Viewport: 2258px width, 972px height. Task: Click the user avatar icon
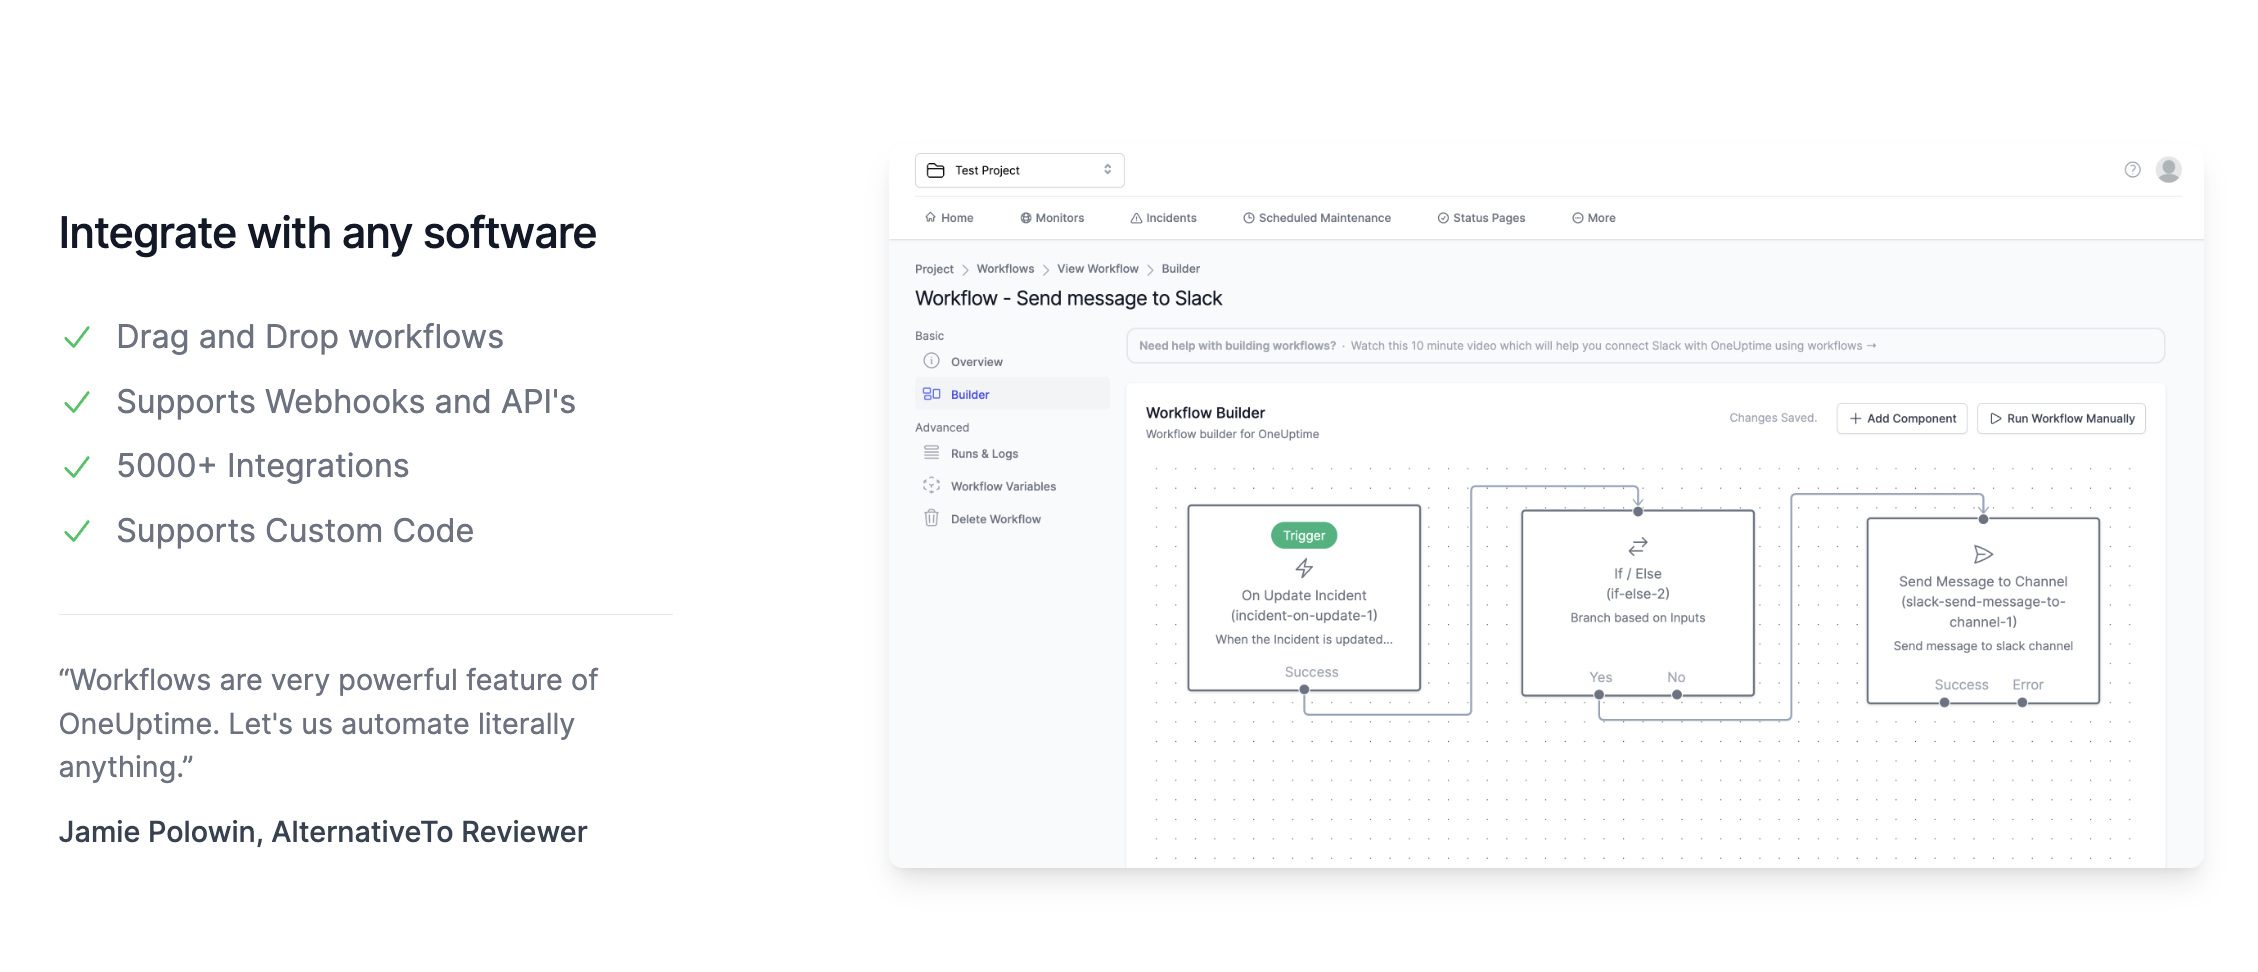(2168, 170)
